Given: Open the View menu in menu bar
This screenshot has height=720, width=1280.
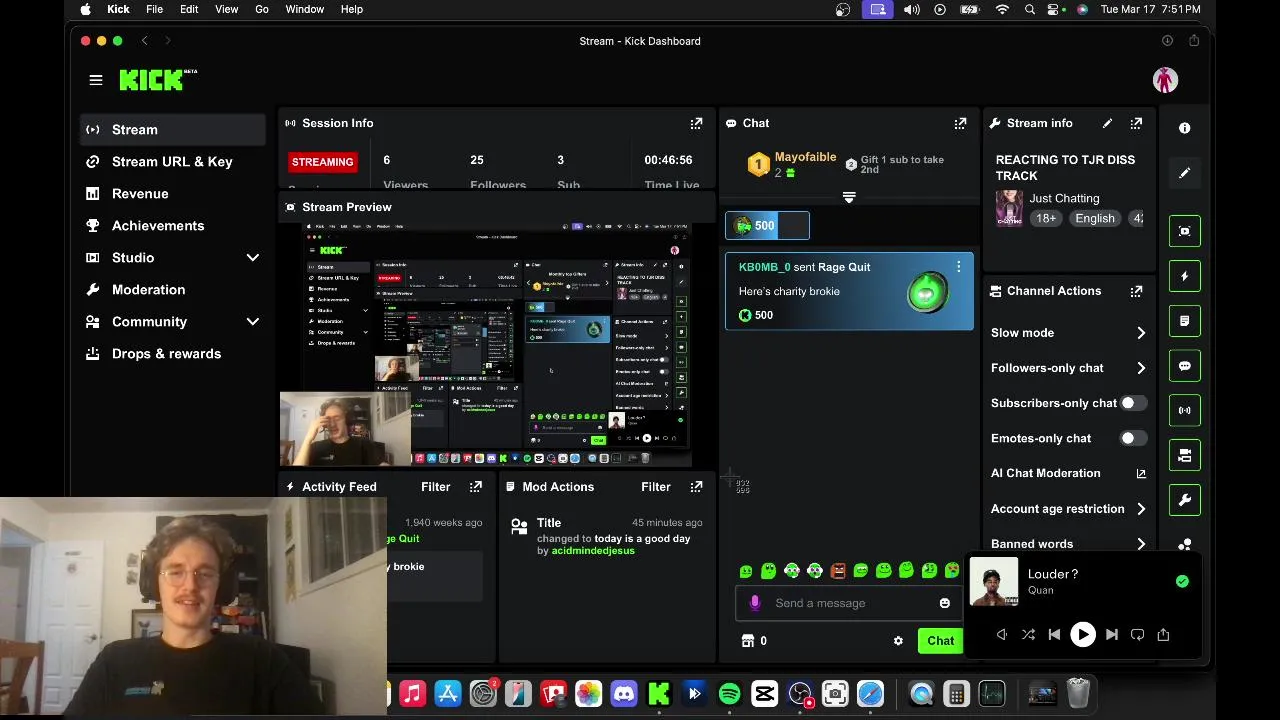Looking at the screenshot, I should coord(226,9).
